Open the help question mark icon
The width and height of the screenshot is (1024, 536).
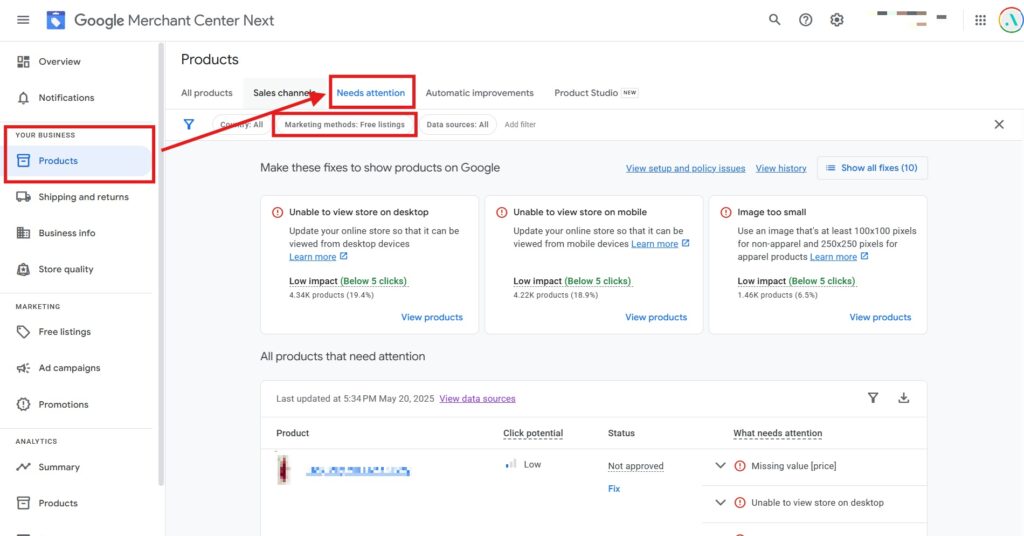(806, 20)
